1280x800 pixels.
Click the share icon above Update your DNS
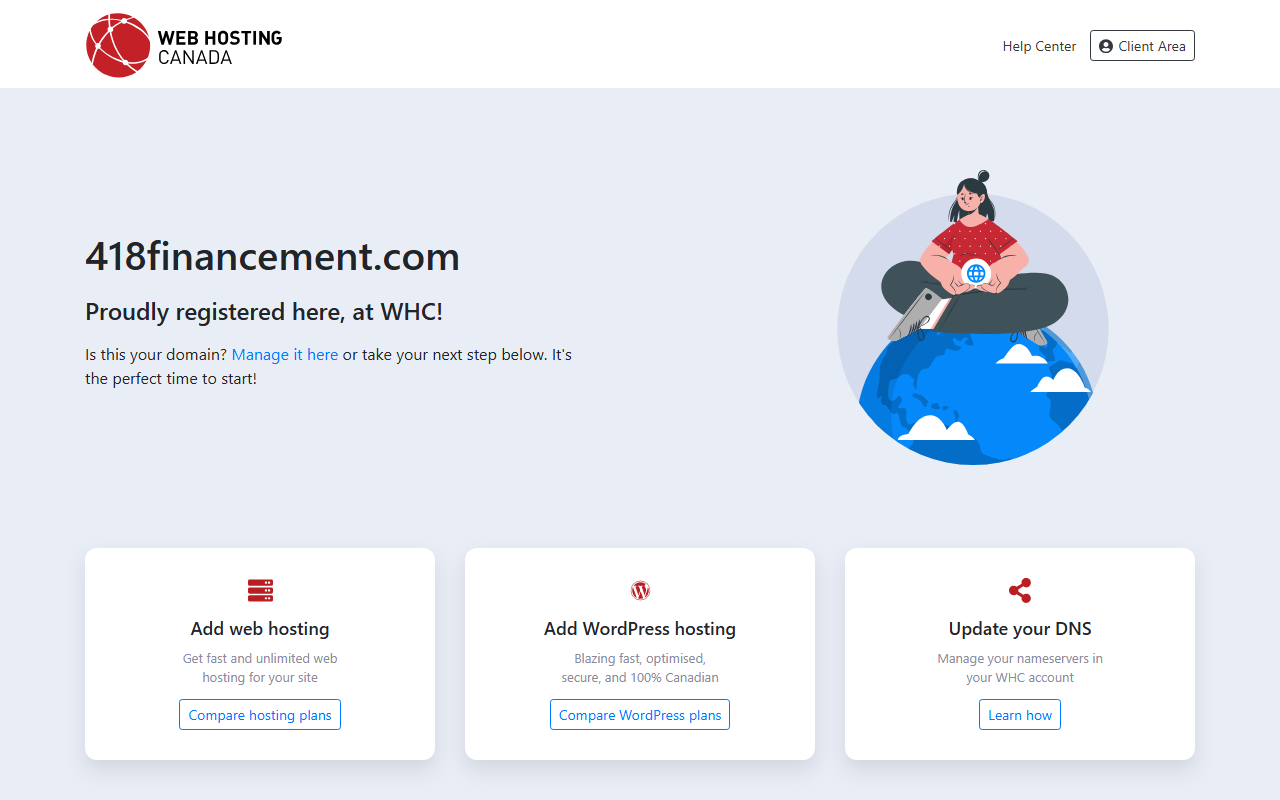pos(1020,590)
